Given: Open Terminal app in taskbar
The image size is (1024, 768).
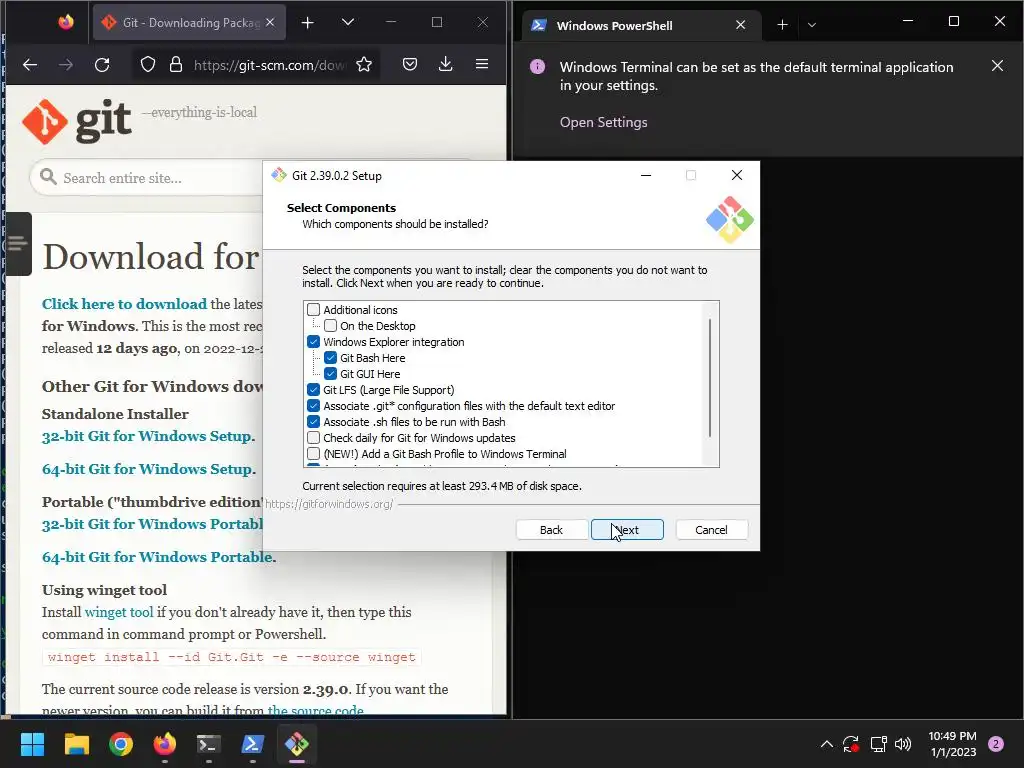Looking at the screenshot, I should [x=208, y=744].
